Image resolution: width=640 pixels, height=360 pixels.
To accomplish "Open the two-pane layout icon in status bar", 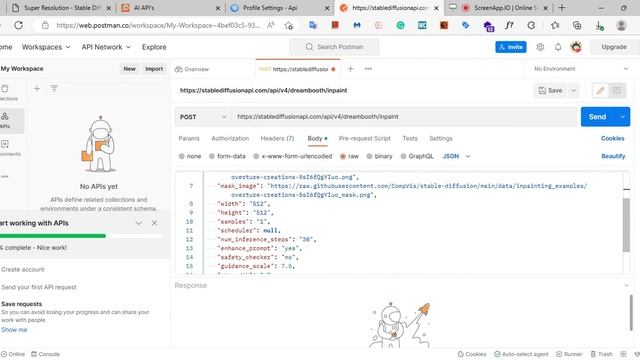I will point(623,354).
